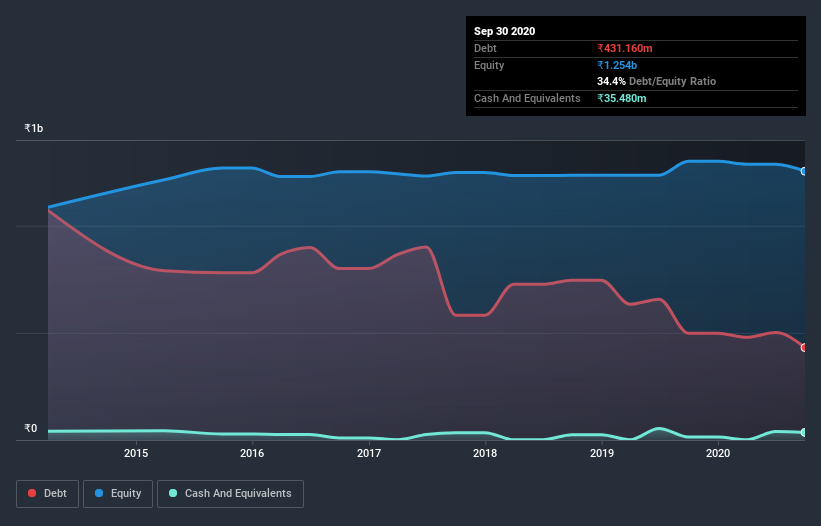
Task: Click the 34.4% Debt/Equity Ratio text
Action: pos(656,81)
